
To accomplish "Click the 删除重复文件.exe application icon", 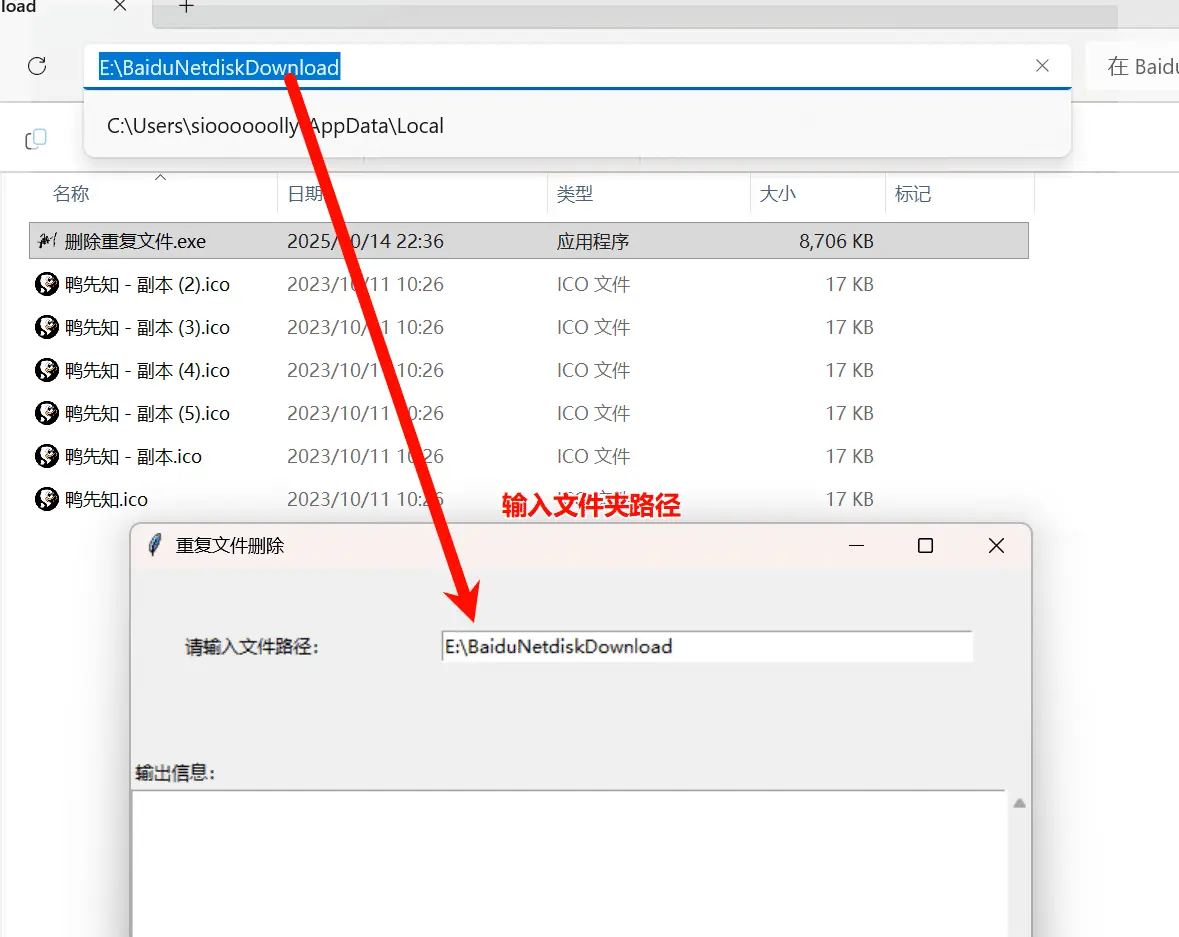I will 47,241.
